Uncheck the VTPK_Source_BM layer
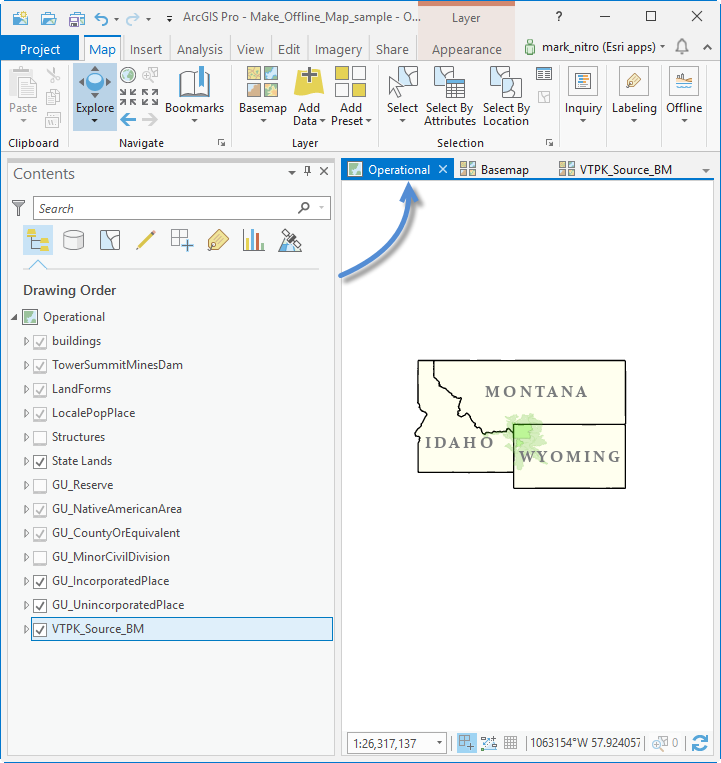Screen dimensions: 721x763 [x=40, y=630]
